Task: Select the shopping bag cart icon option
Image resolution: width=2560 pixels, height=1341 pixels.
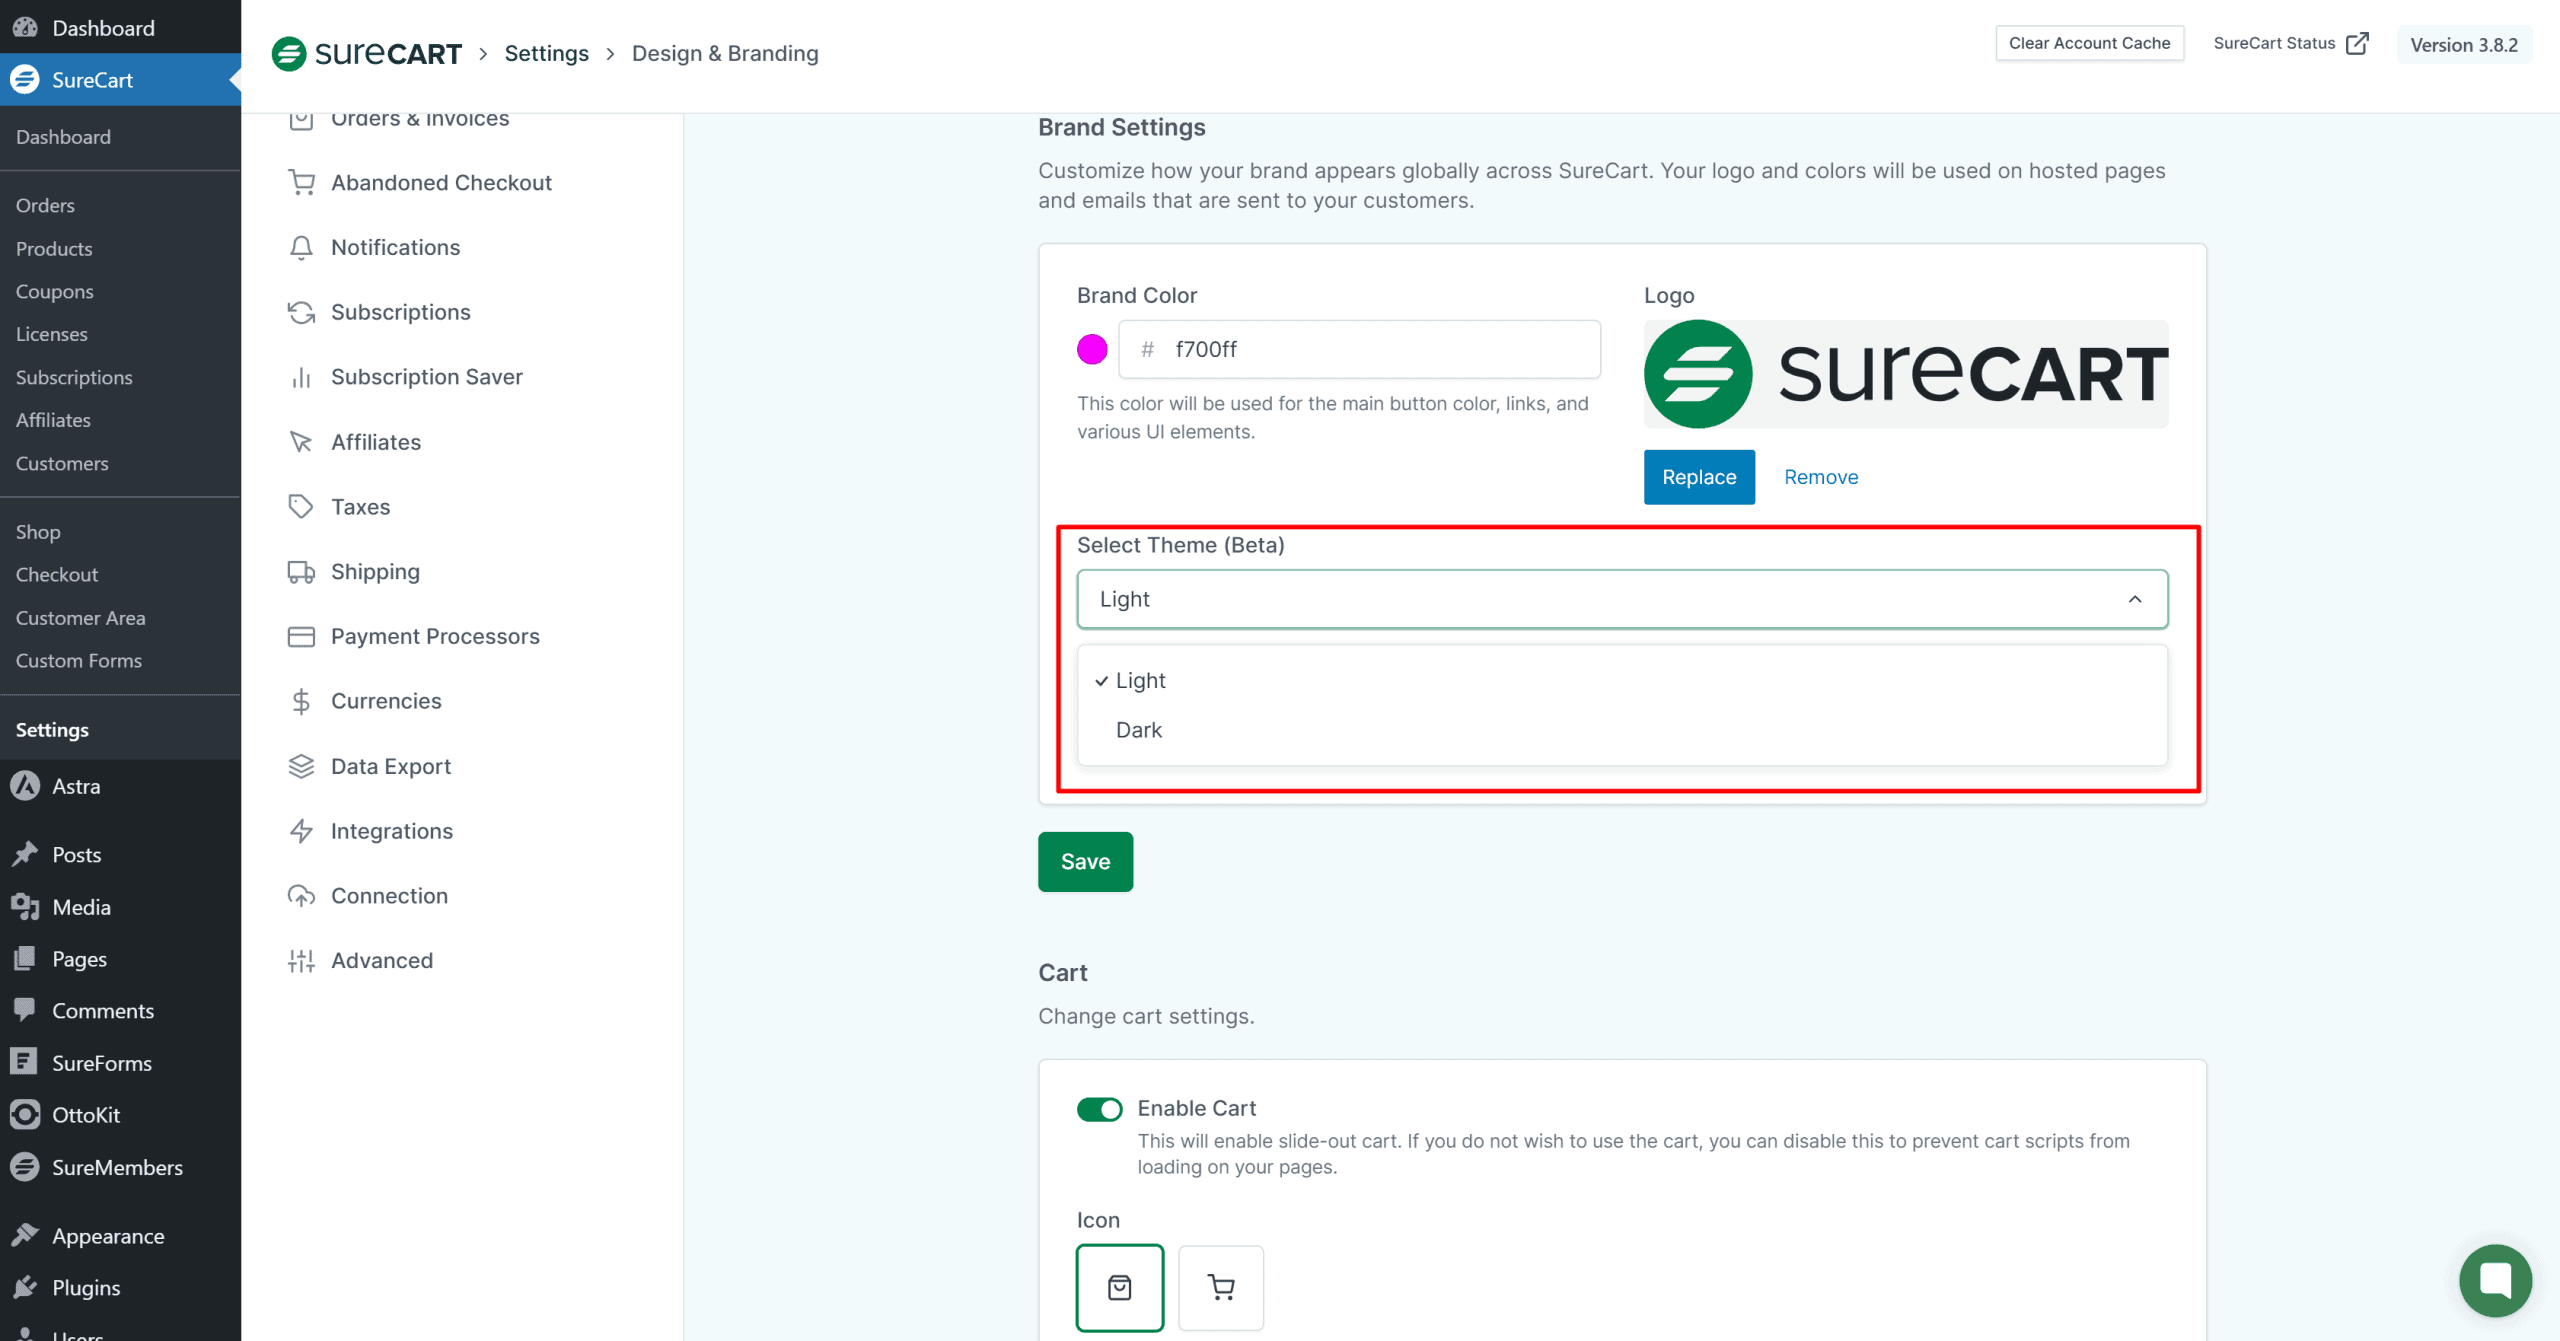Action: point(1120,1288)
